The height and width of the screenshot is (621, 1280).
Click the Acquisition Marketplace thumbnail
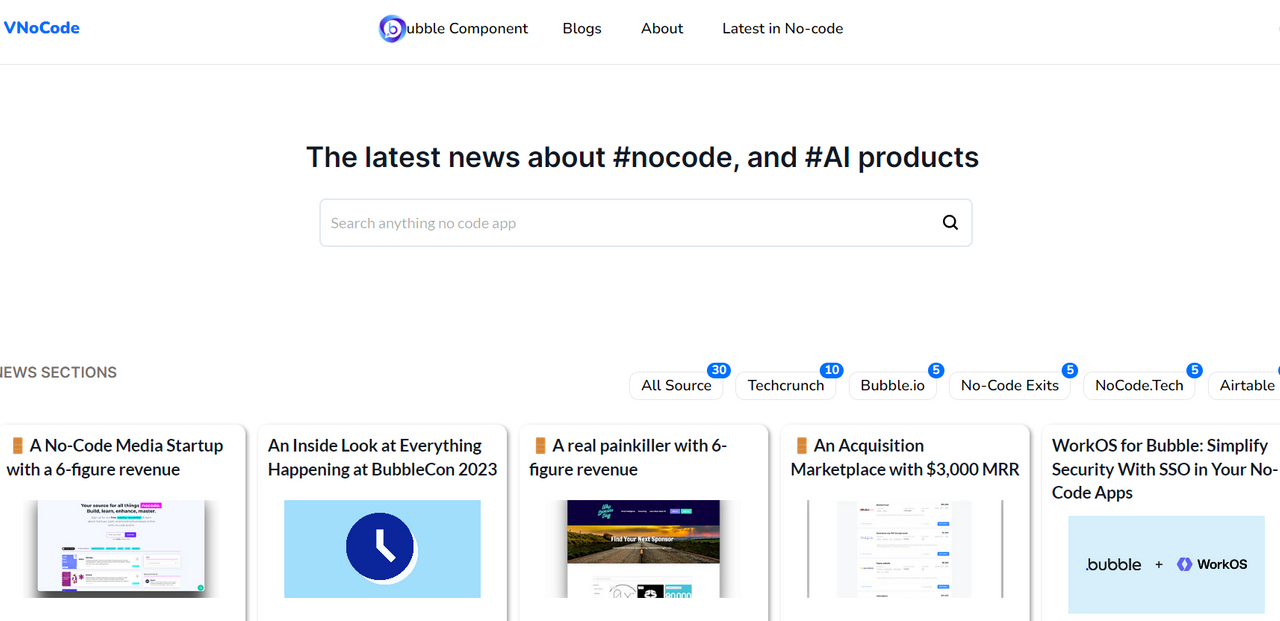[905, 548]
